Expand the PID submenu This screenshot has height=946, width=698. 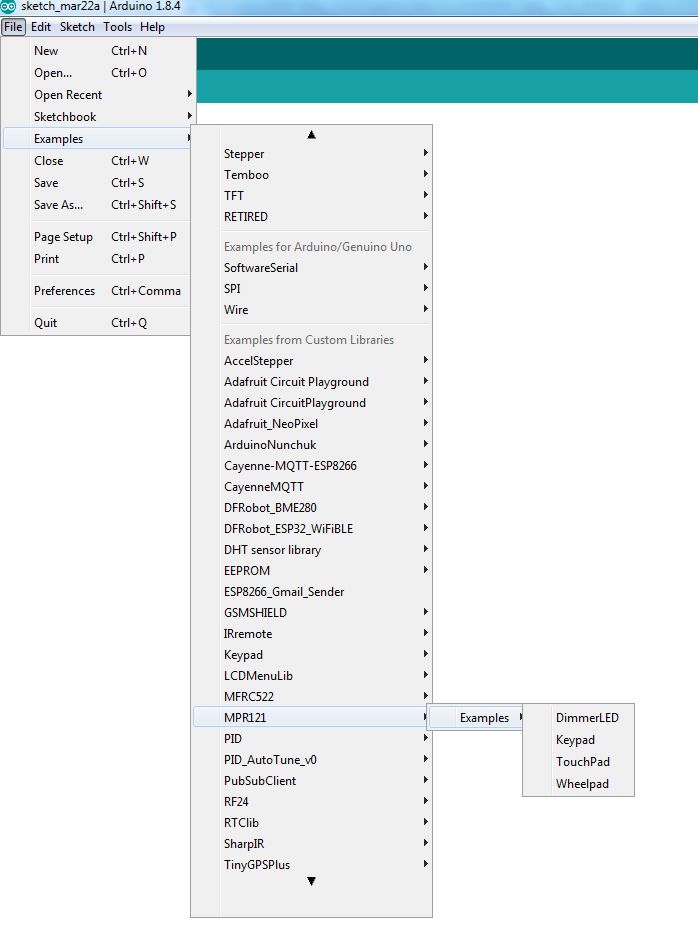[x=311, y=738]
